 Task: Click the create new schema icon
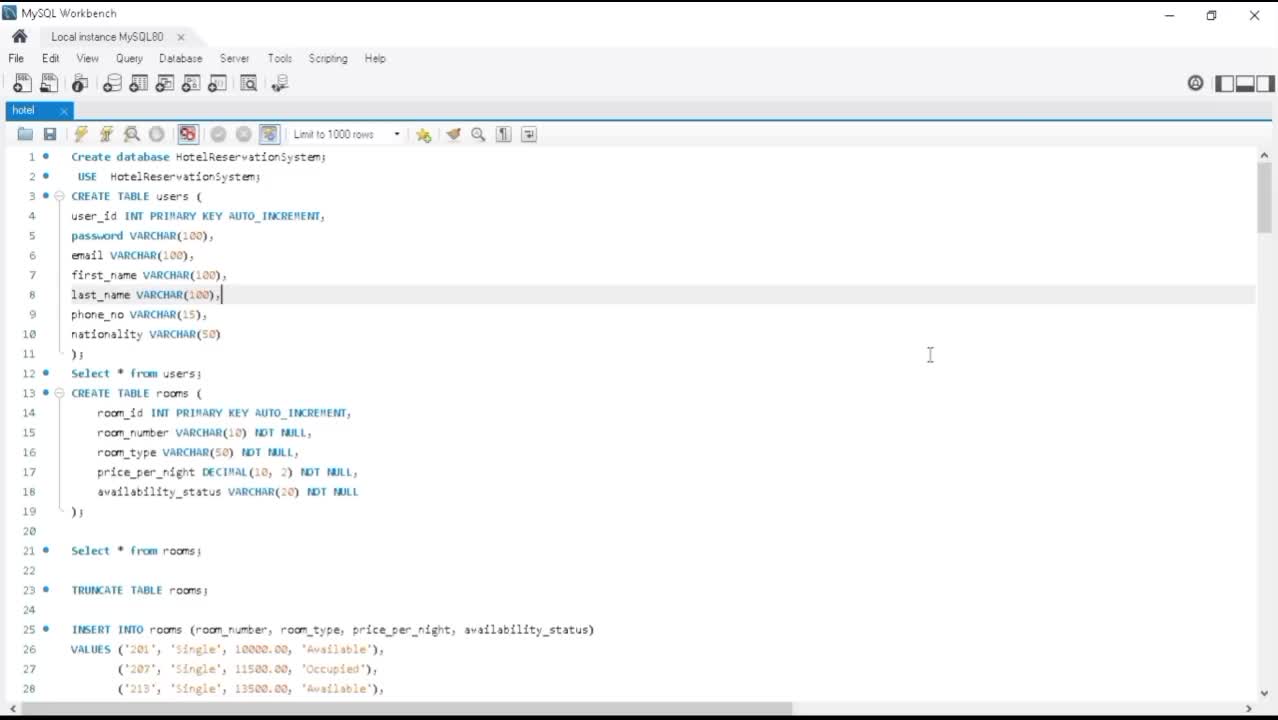[x=112, y=84]
